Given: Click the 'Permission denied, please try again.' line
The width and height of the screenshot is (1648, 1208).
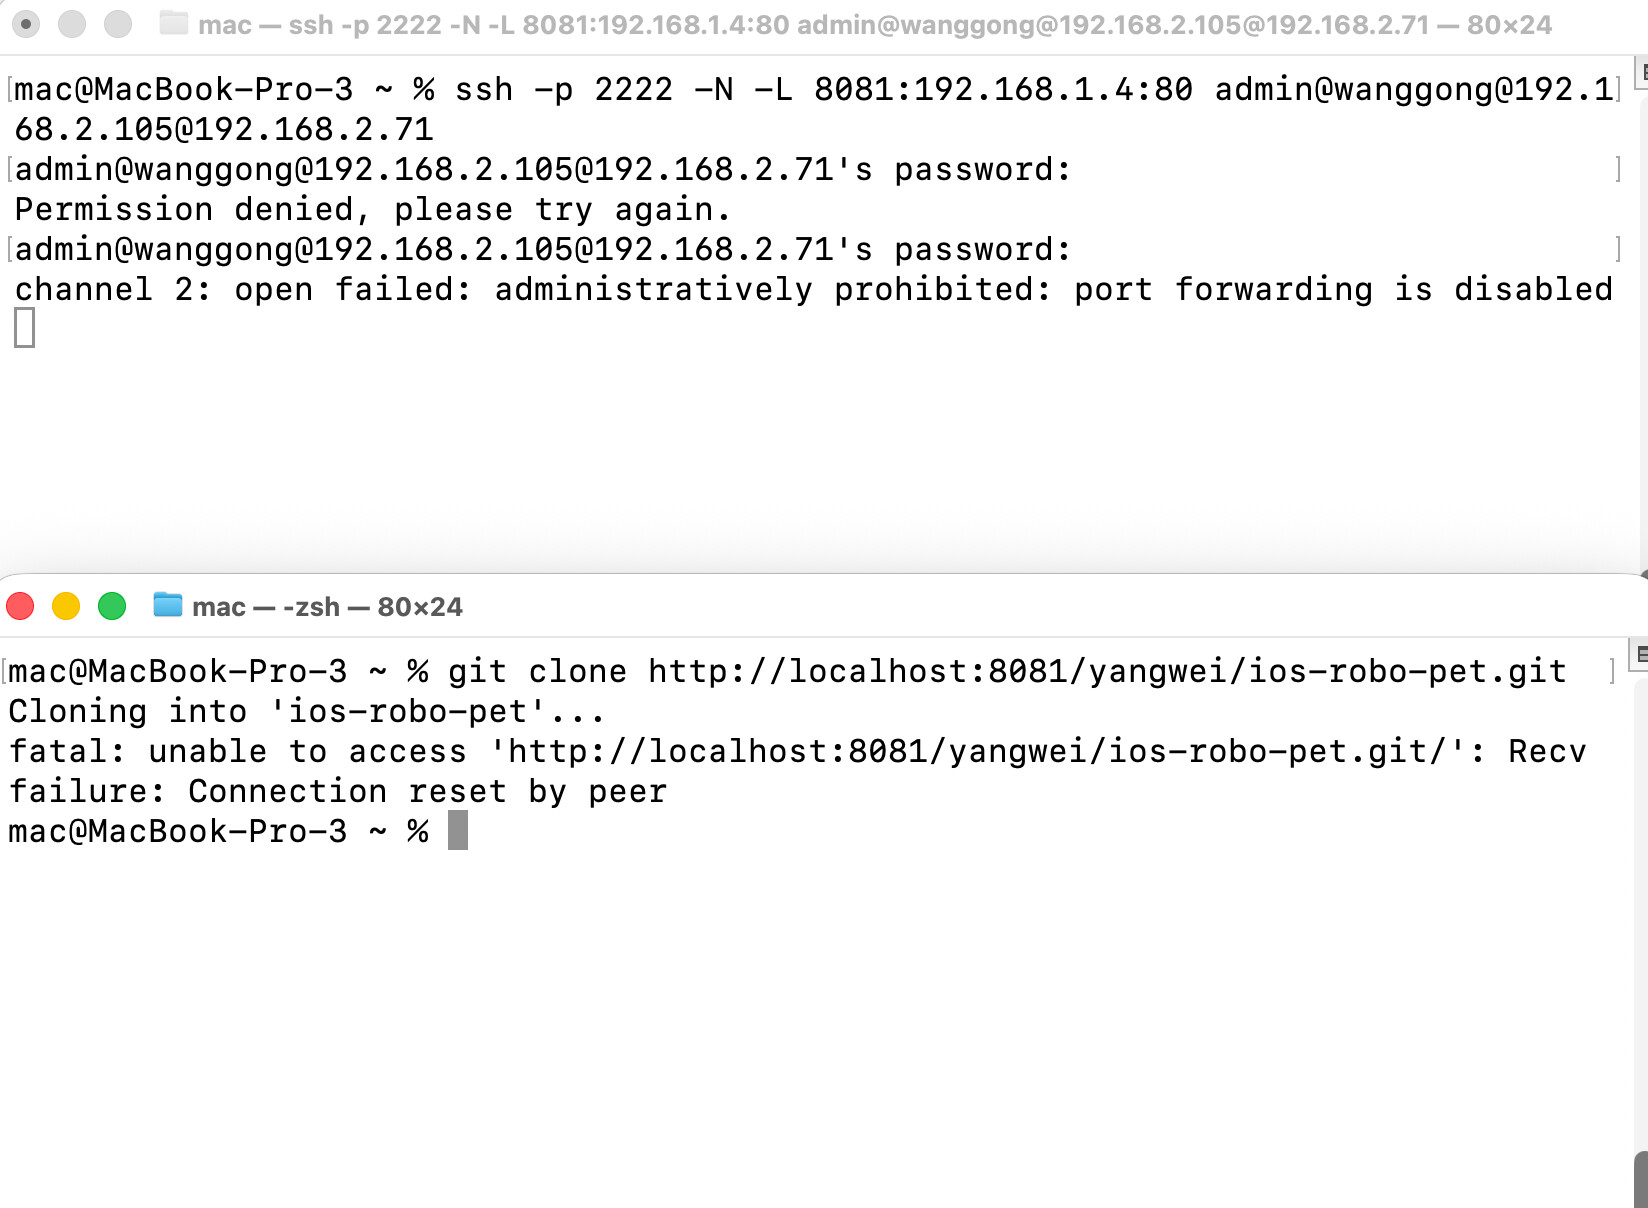Looking at the screenshot, I should [372, 209].
